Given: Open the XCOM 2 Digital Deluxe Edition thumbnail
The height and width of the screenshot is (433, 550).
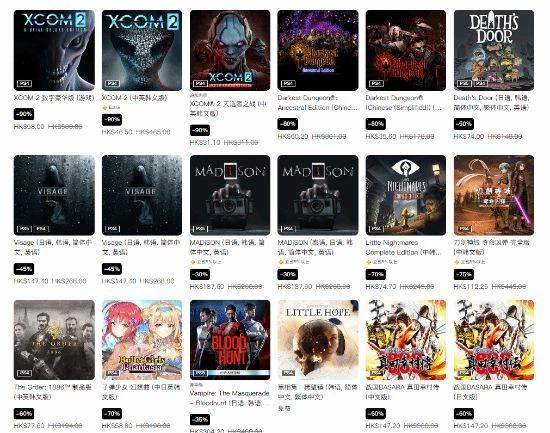Looking at the screenshot, I should pyautogui.click(x=54, y=50).
